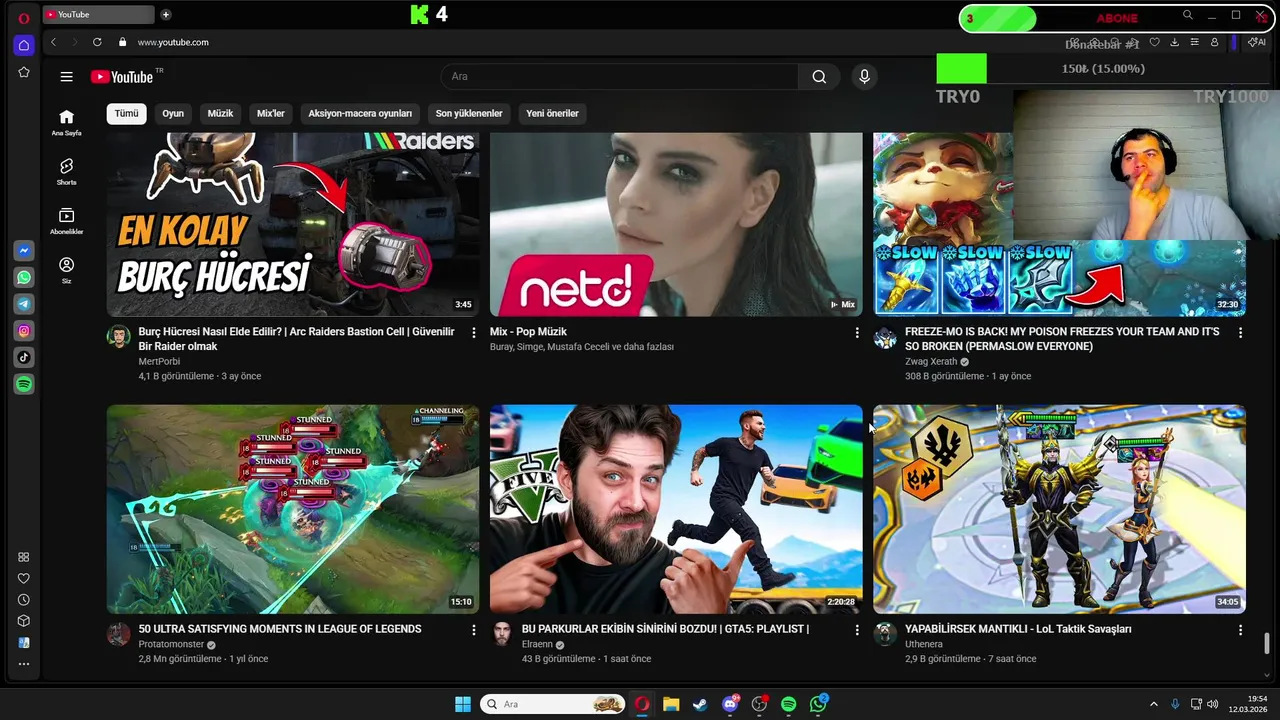Click the heart icon in the Opera toolbar
The width and height of the screenshot is (1280, 720).
click(x=1154, y=42)
